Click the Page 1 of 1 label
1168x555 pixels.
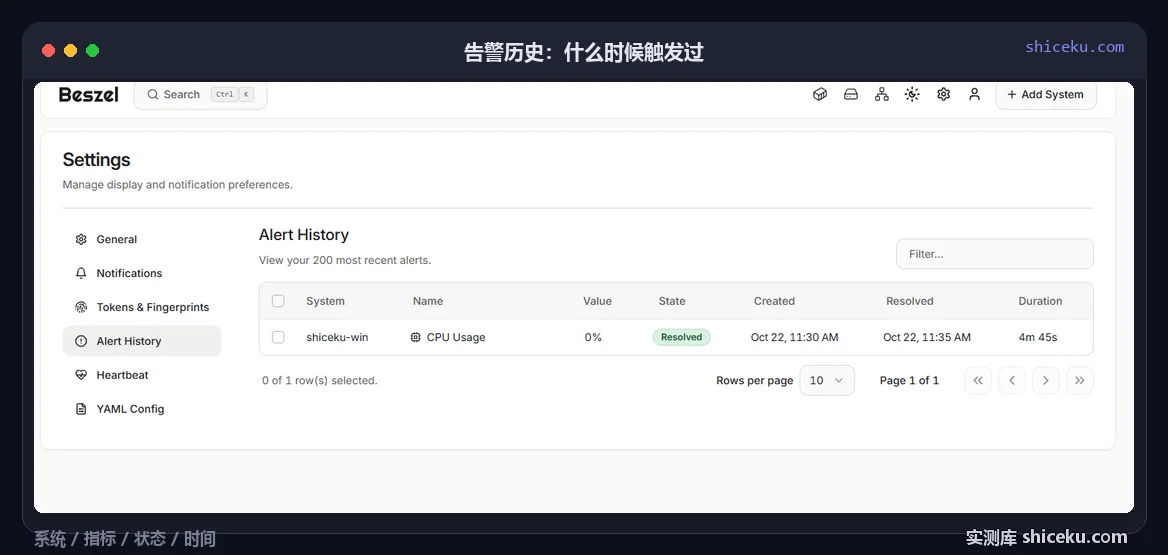909,381
